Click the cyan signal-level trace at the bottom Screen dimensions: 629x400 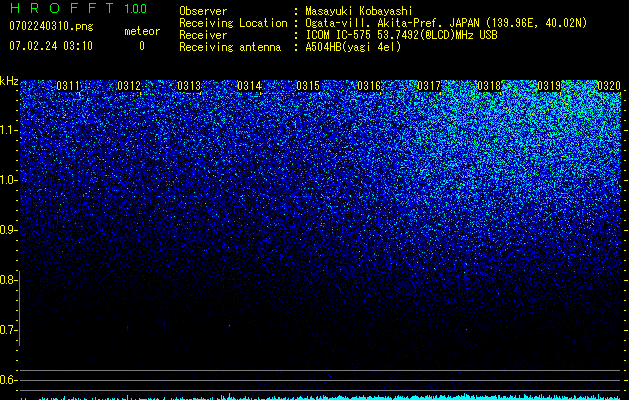(x=321, y=397)
